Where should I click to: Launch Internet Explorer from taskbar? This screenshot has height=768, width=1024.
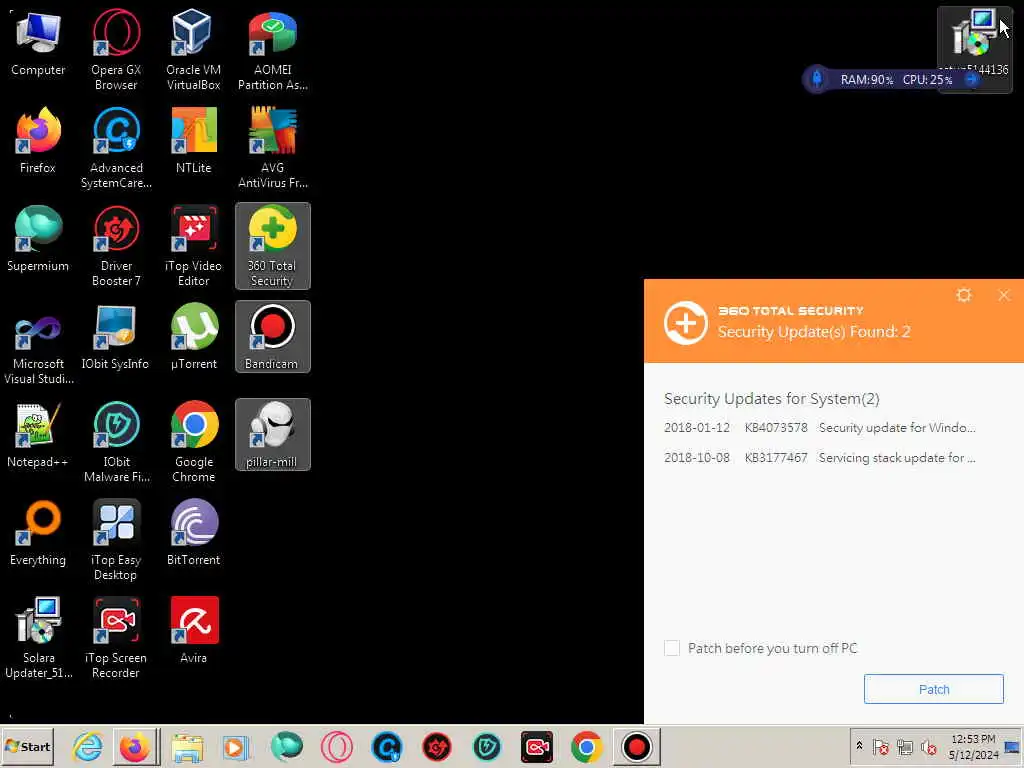(88, 746)
